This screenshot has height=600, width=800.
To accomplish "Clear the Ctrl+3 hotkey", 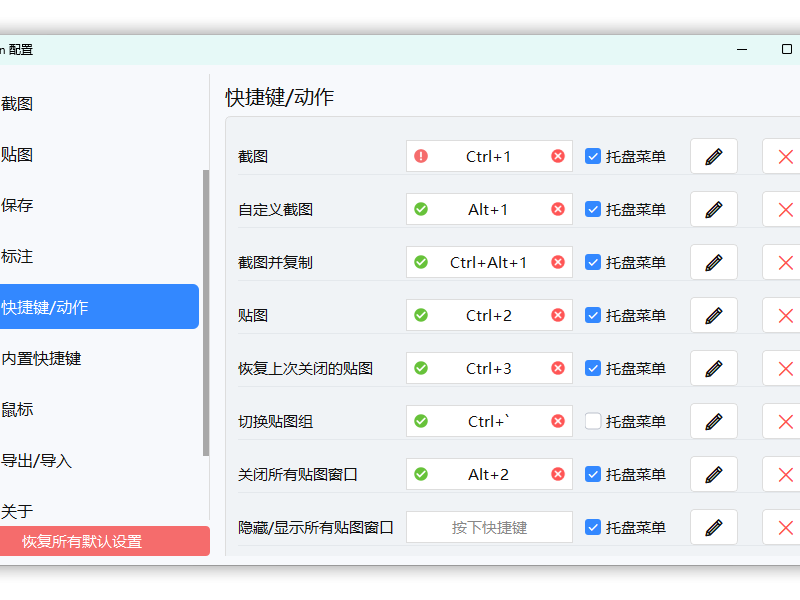I will (558, 368).
